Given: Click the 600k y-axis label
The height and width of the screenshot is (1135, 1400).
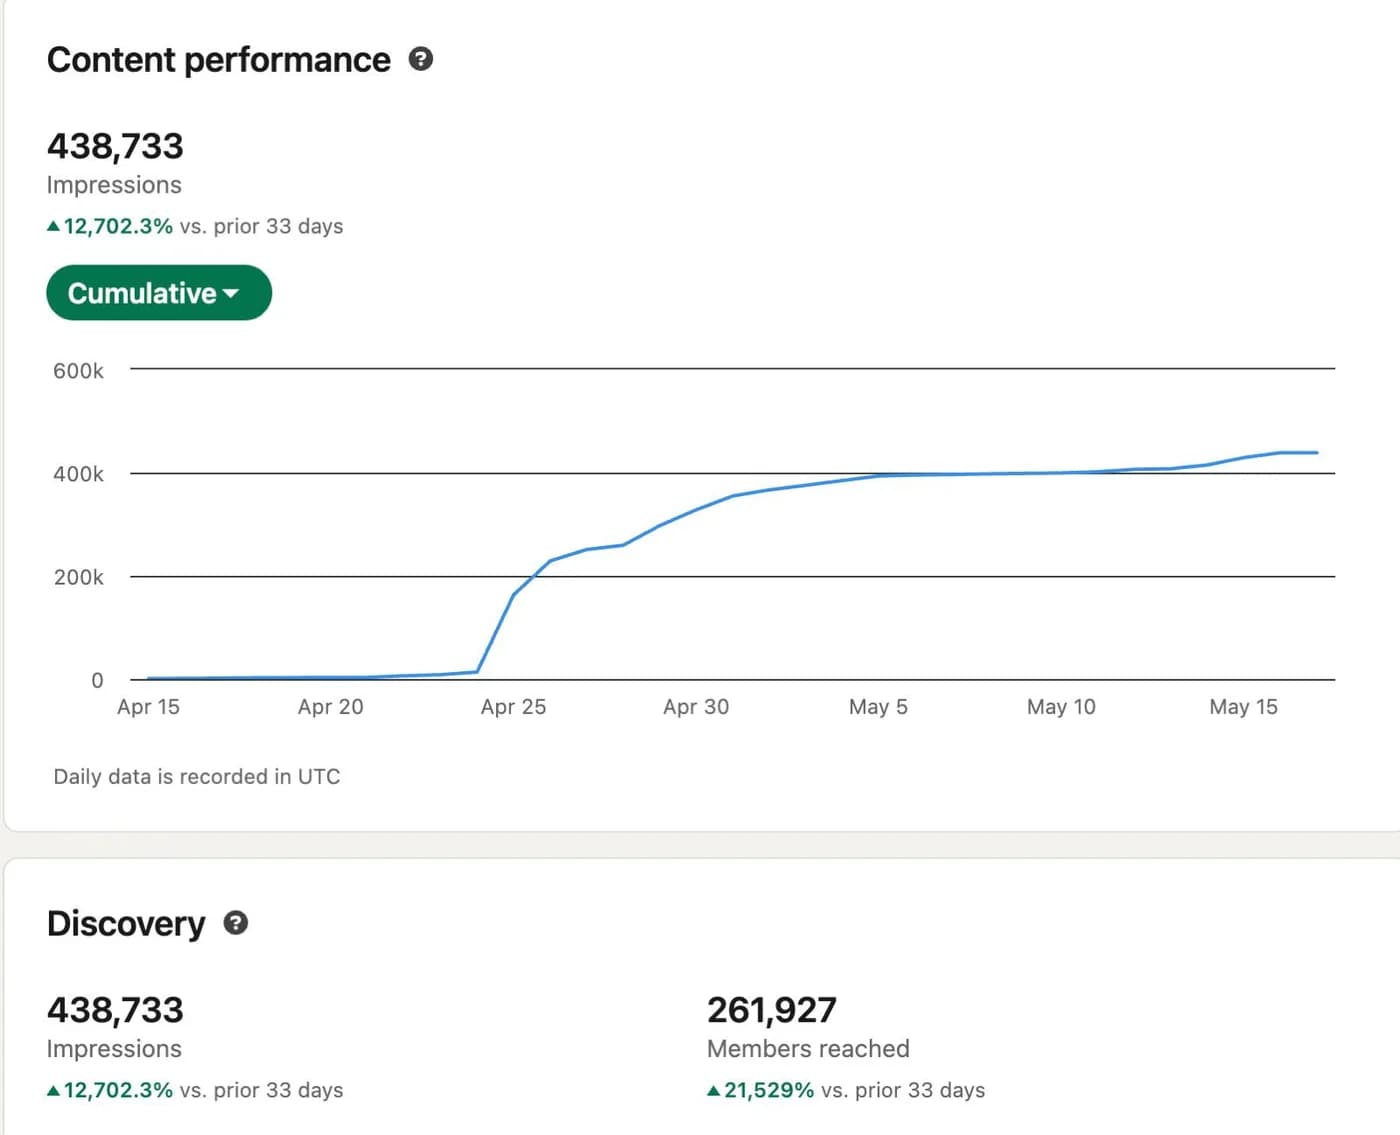Looking at the screenshot, I should 78,371.
